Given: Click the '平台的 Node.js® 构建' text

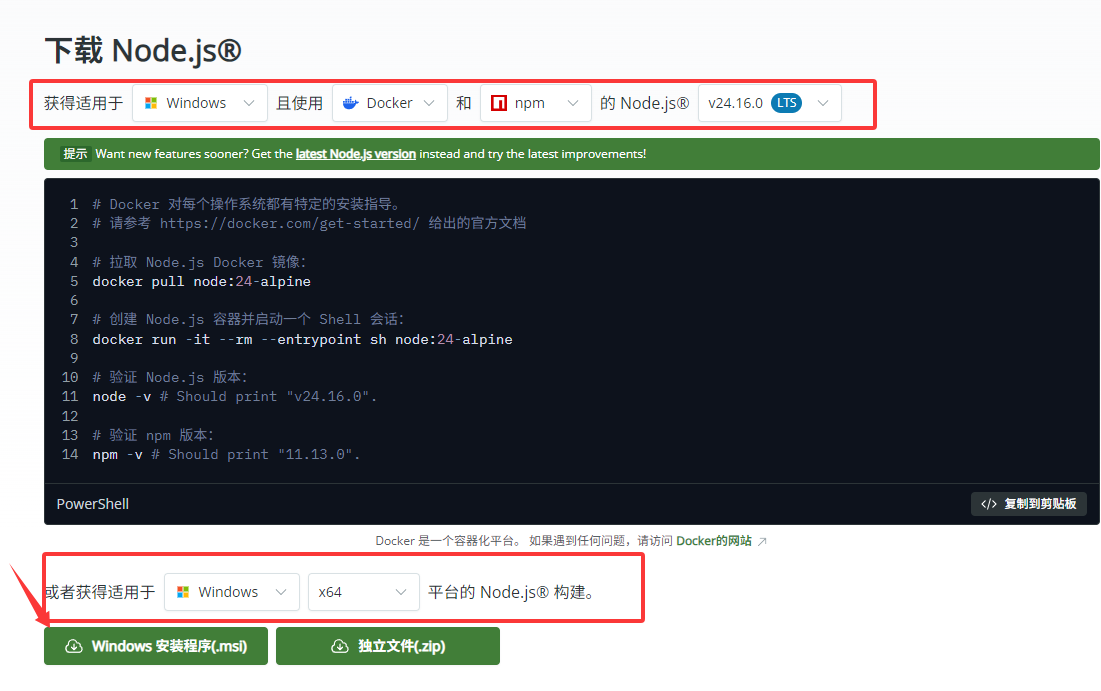Looking at the screenshot, I should [x=512, y=592].
